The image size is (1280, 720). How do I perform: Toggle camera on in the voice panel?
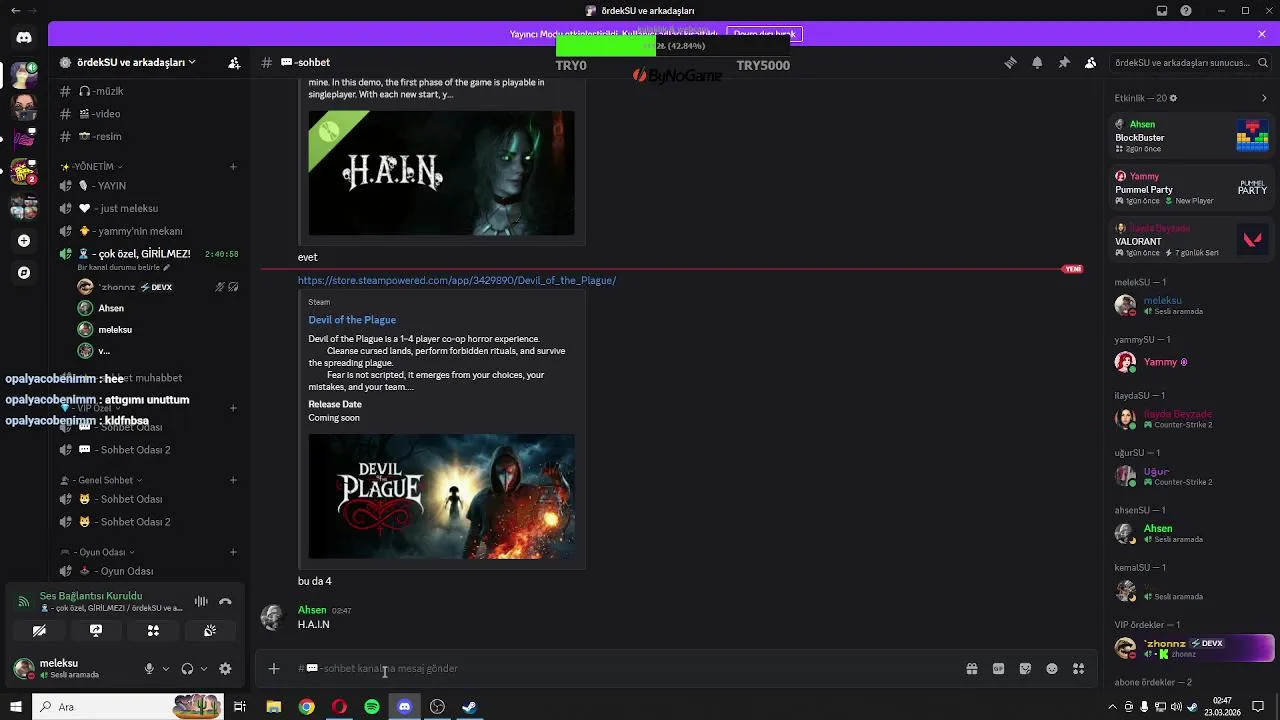coord(39,631)
